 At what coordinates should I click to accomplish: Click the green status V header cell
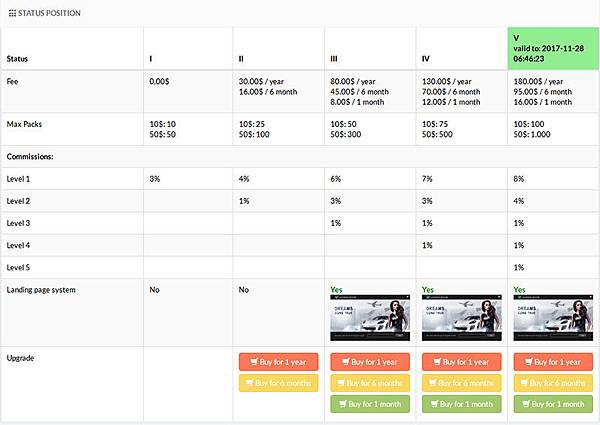click(550, 48)
